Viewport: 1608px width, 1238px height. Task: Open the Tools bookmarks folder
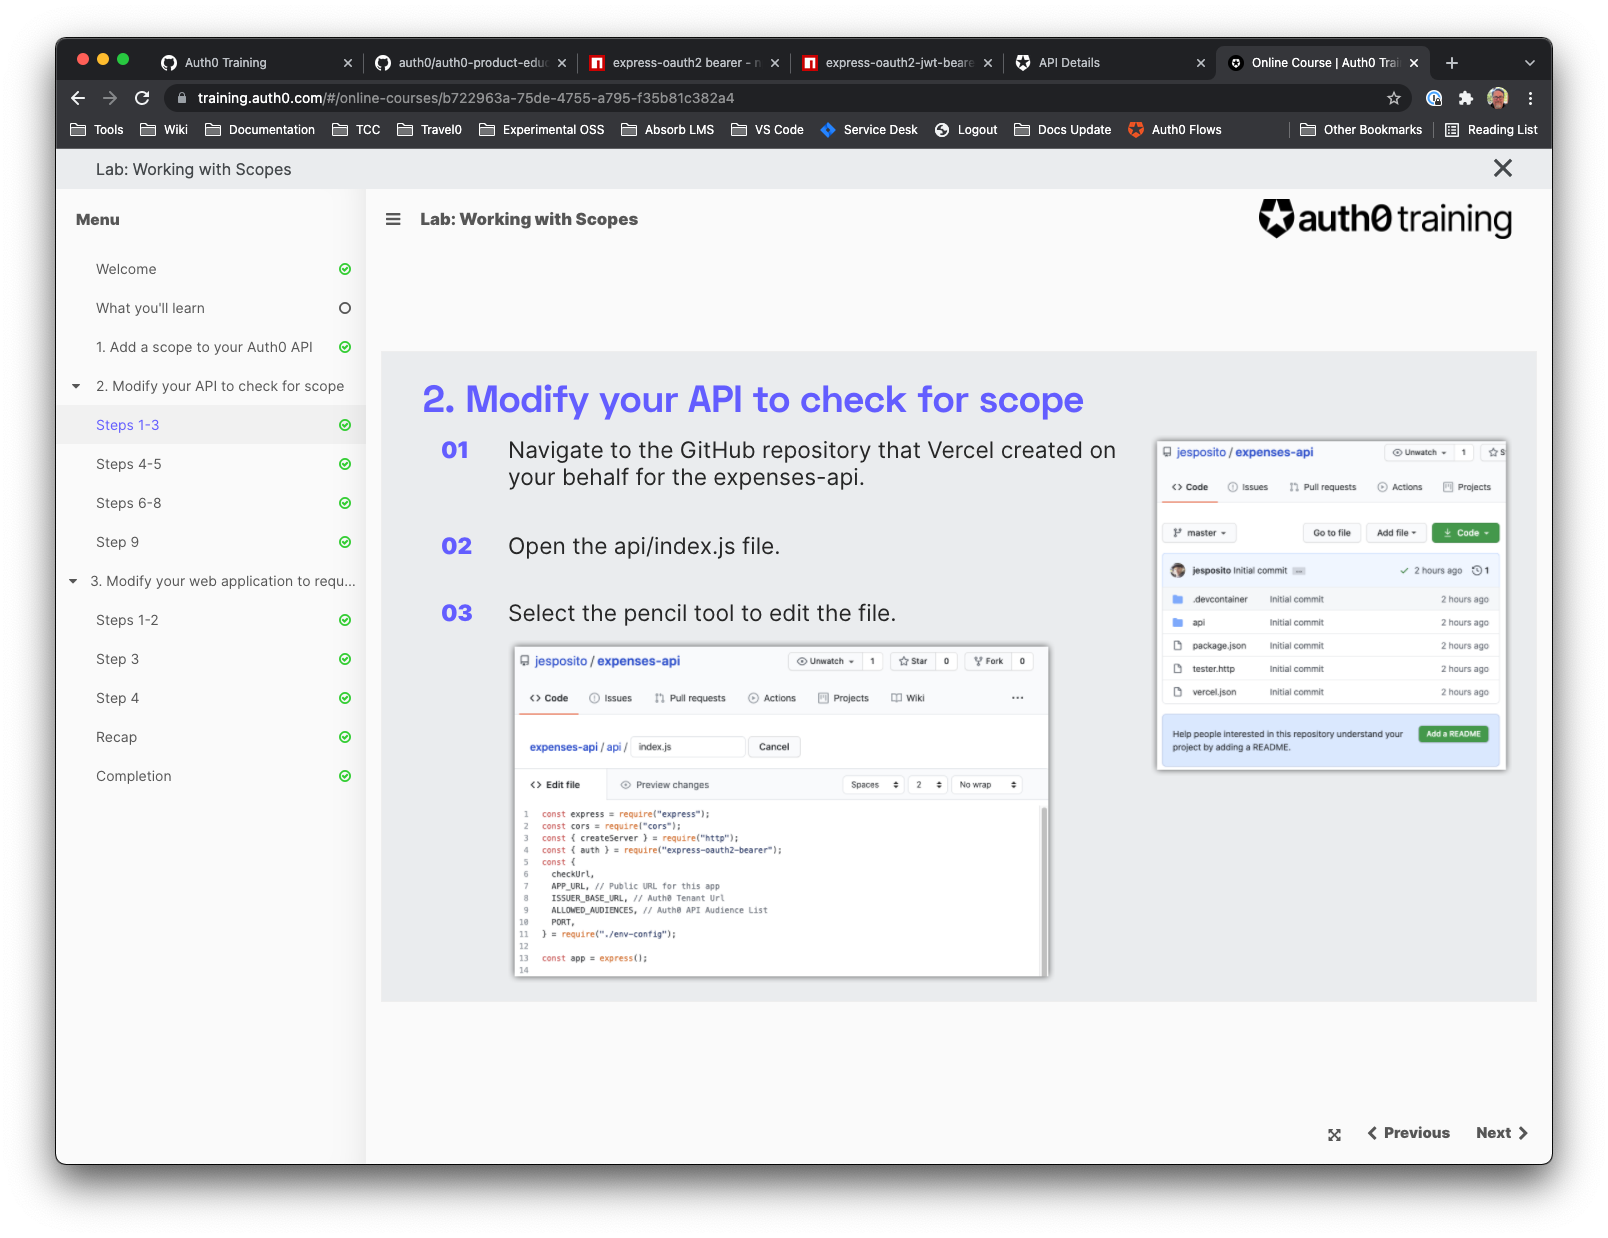point(97,130)
